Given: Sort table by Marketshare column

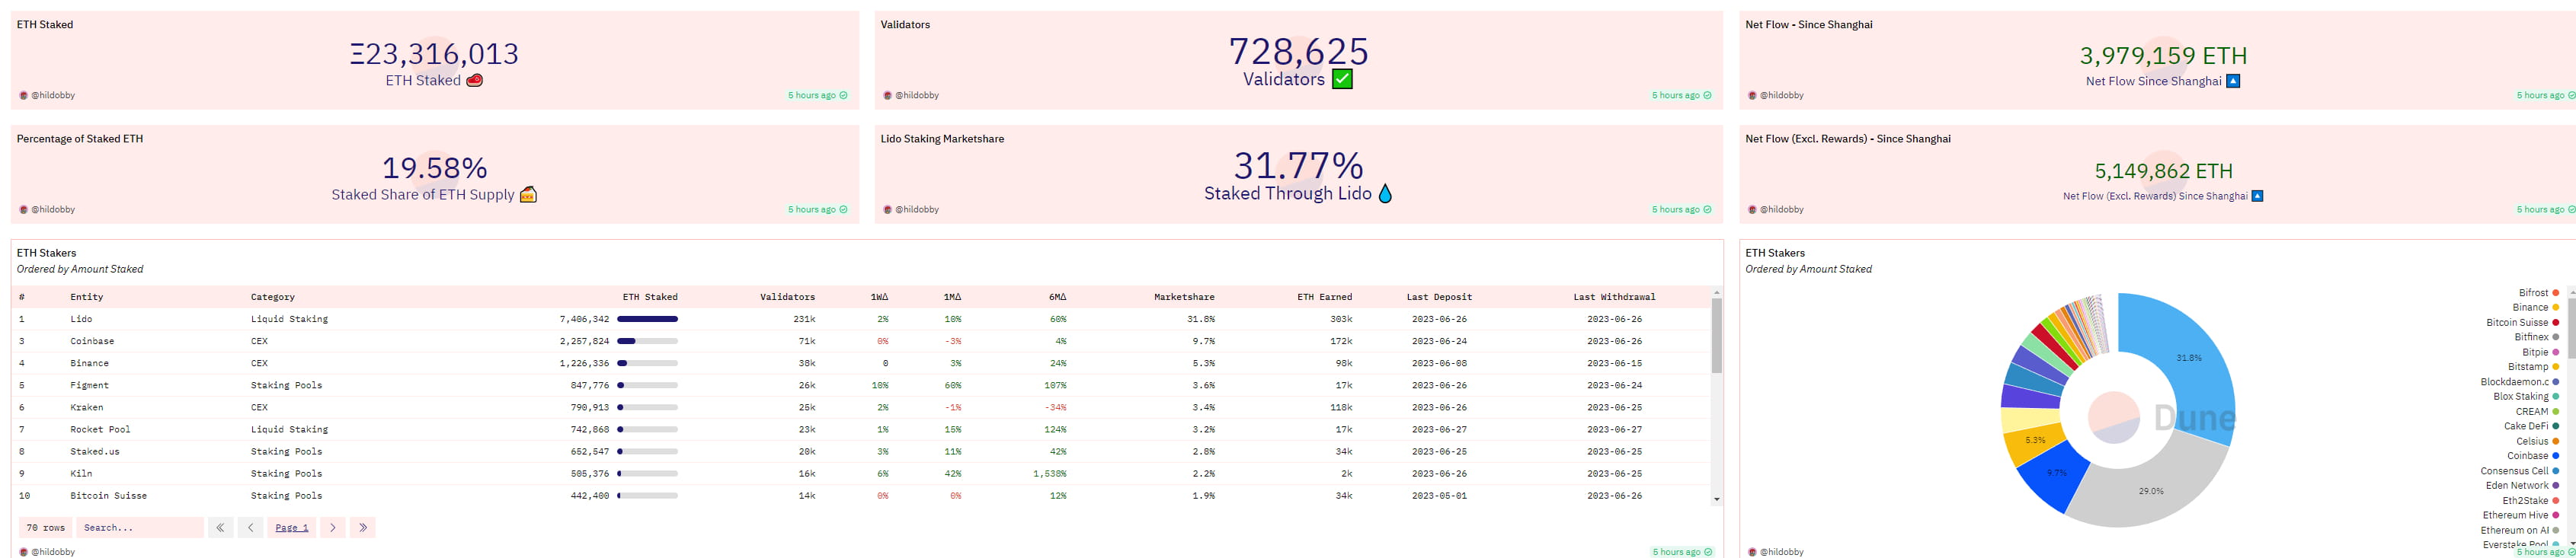Looking at the screenshot, I should coord(1184,297).
